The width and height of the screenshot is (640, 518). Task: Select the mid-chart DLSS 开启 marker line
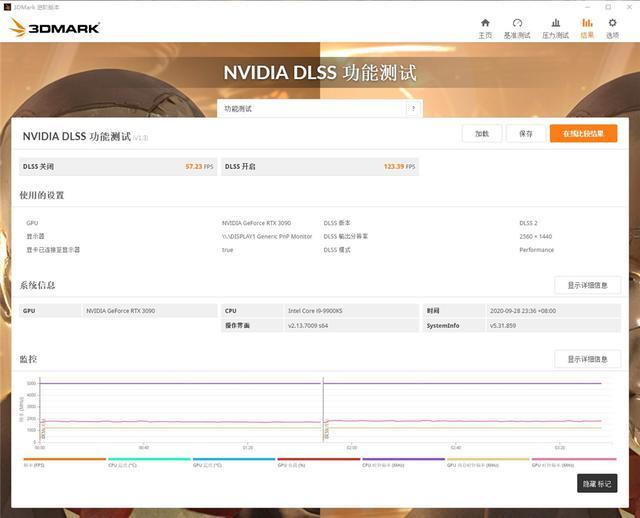[x=323, y=409]
